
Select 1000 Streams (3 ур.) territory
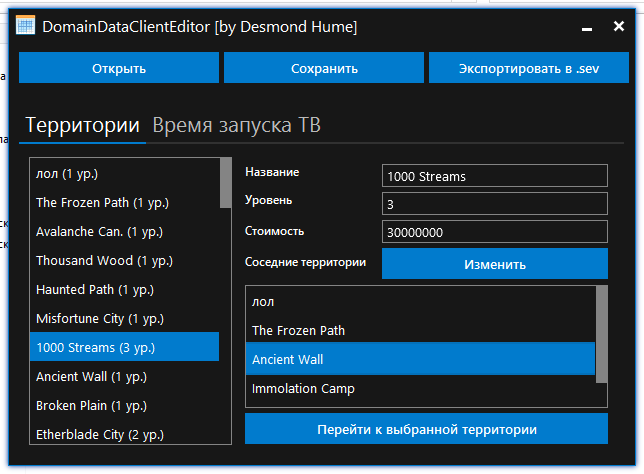pos(125,347)
